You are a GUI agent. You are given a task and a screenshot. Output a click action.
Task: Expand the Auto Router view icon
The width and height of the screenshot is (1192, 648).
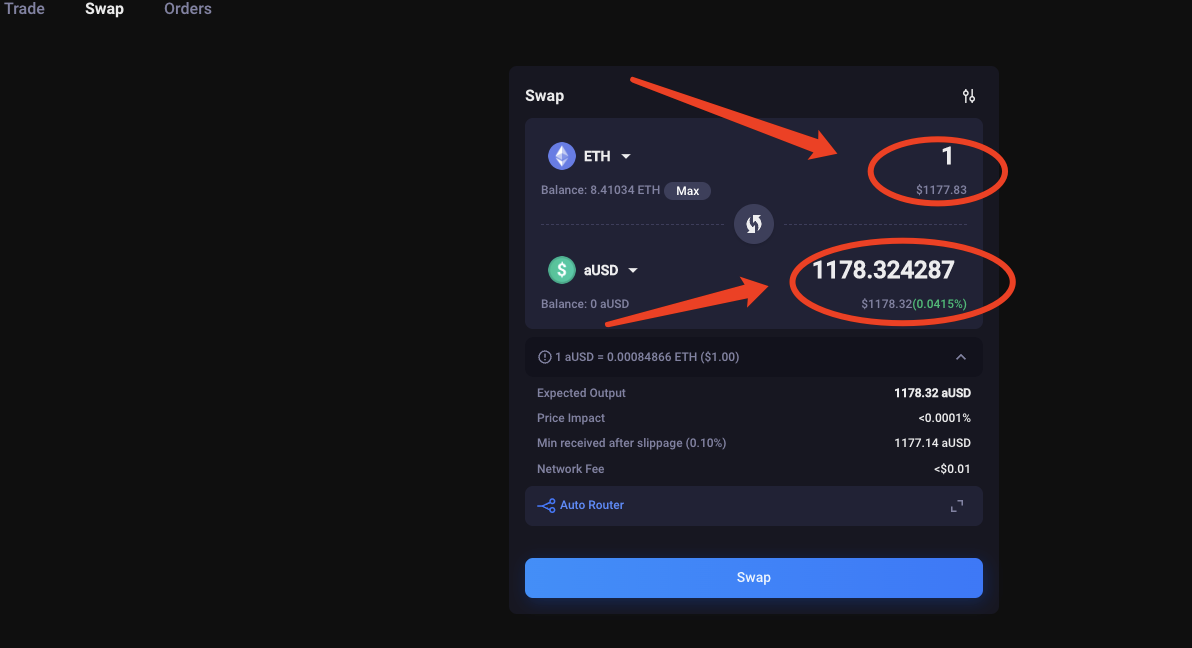[x=957, y=506]
